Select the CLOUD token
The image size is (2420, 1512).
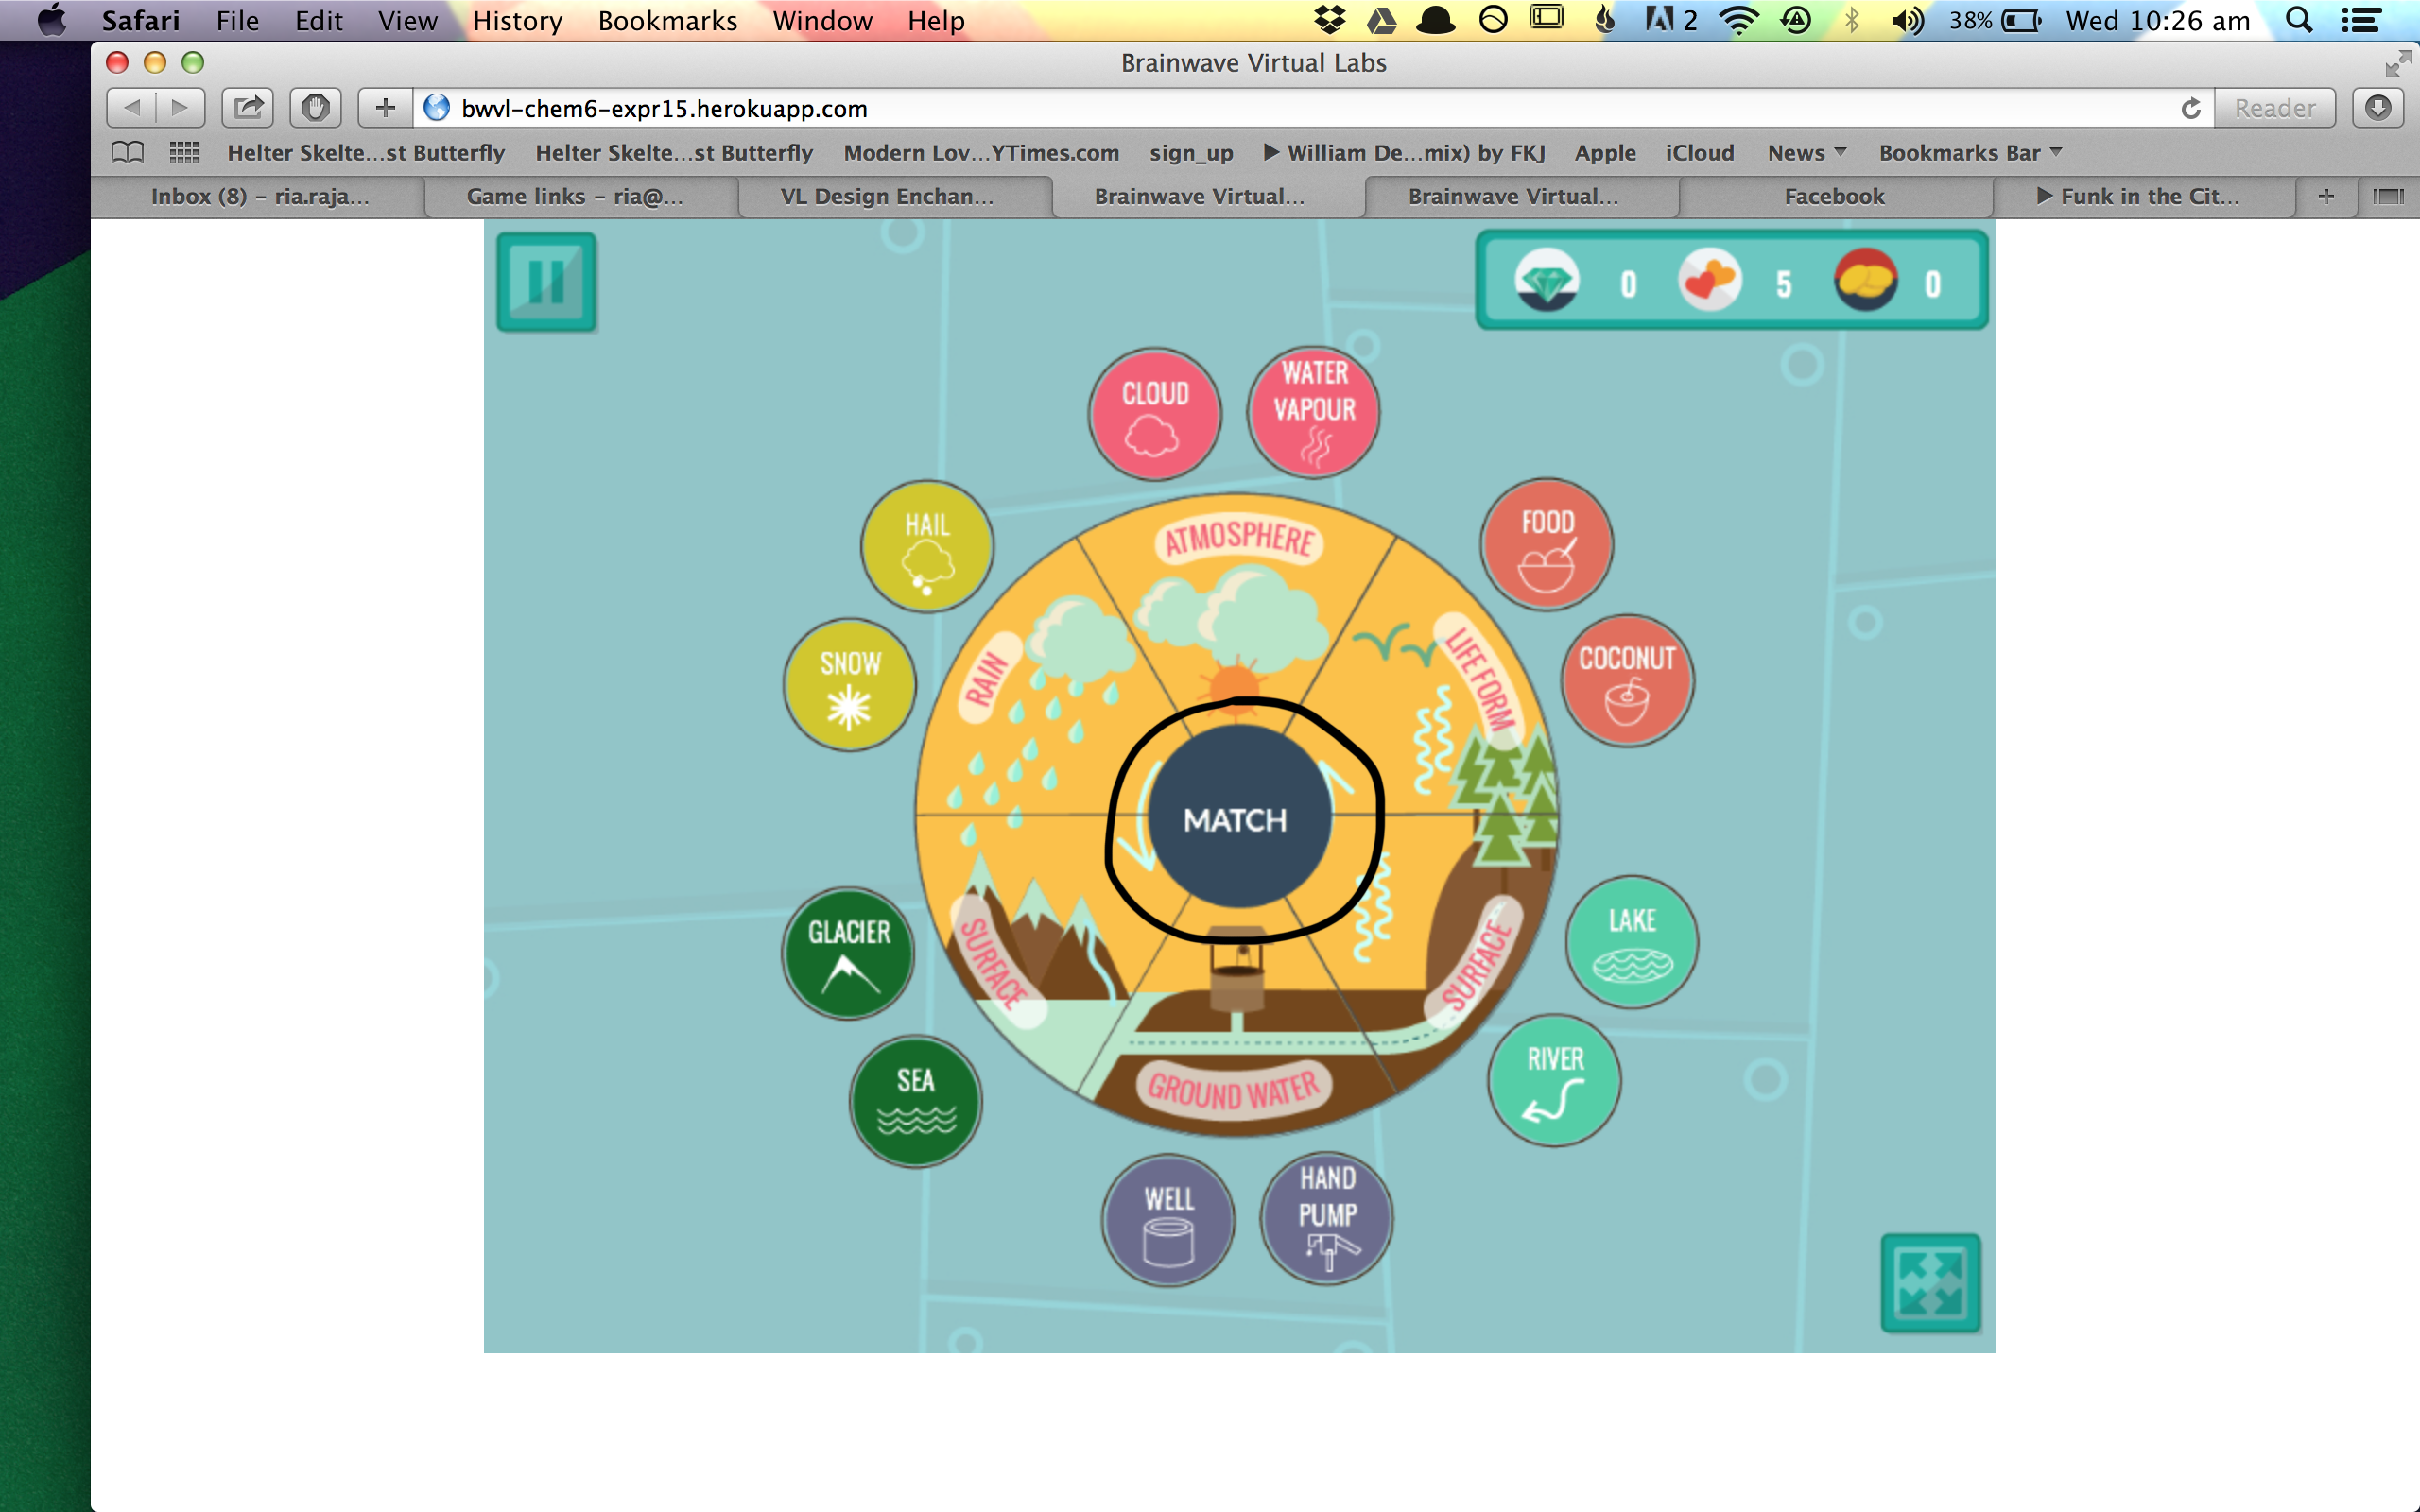coord(1155,414)
